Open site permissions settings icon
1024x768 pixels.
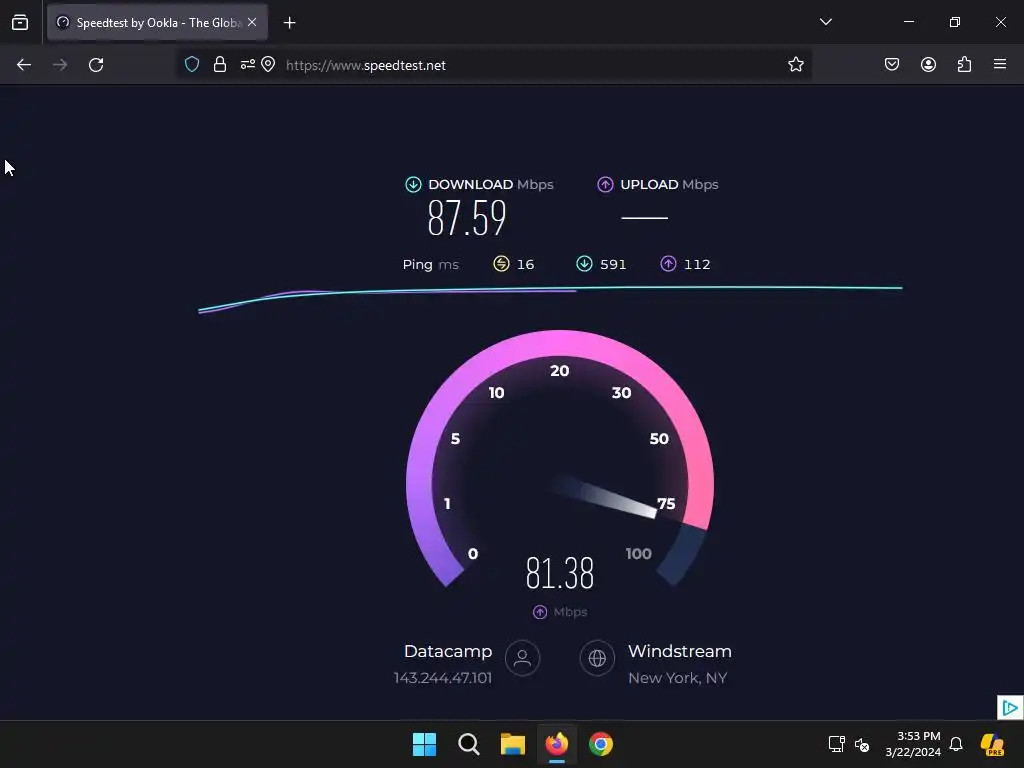[x=248, y=65]
